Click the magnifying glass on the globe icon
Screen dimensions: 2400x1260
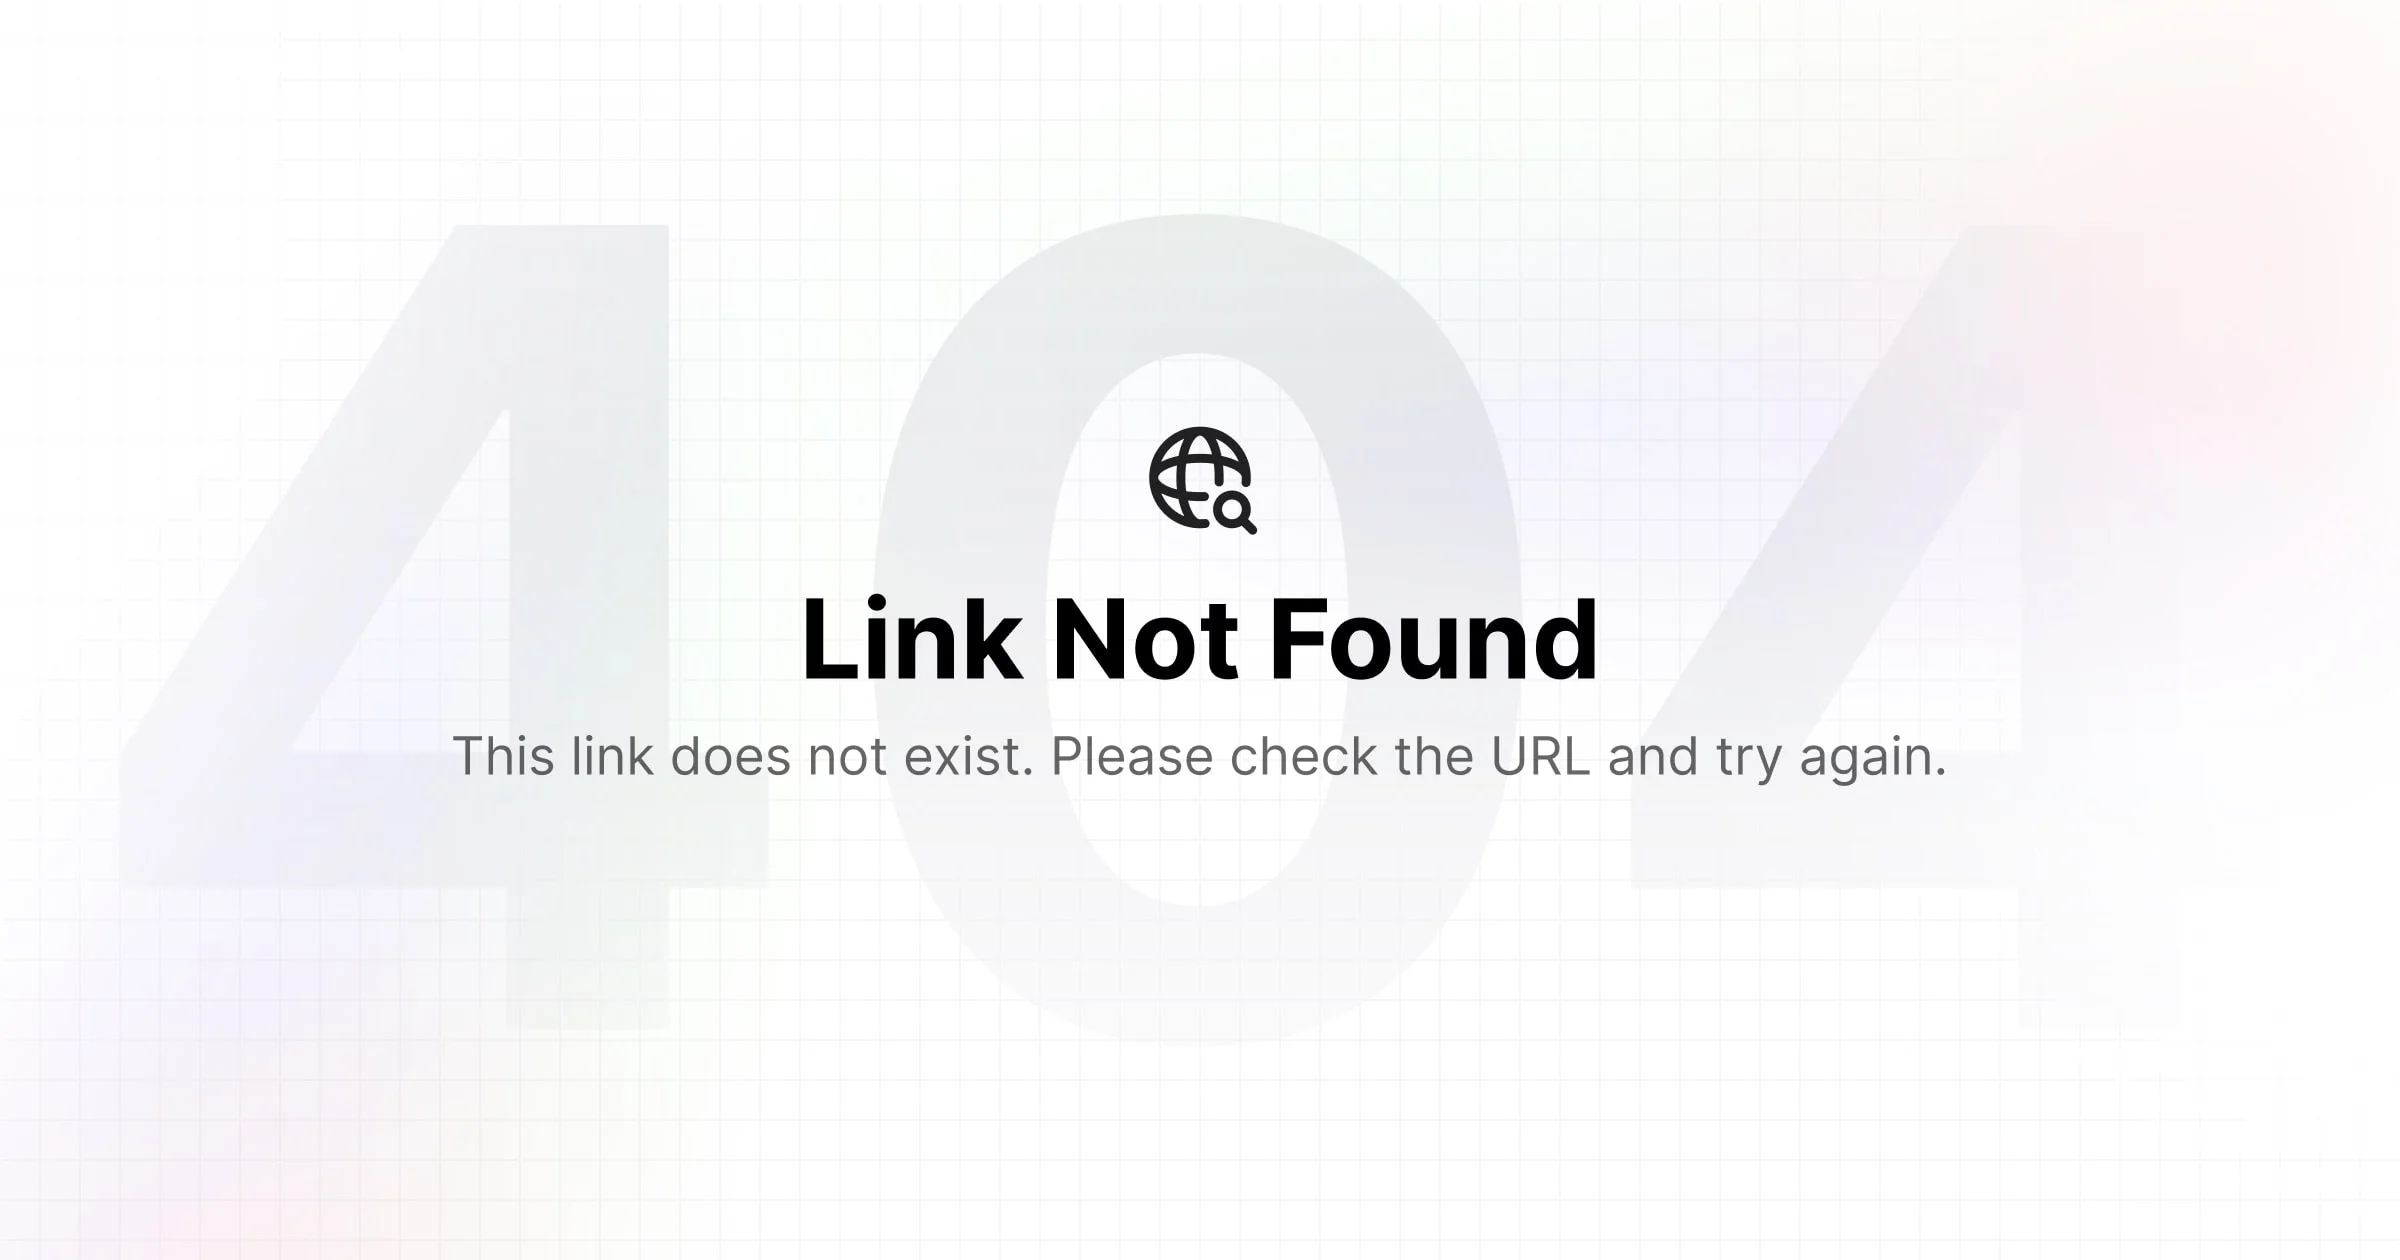click(1236, 513)
